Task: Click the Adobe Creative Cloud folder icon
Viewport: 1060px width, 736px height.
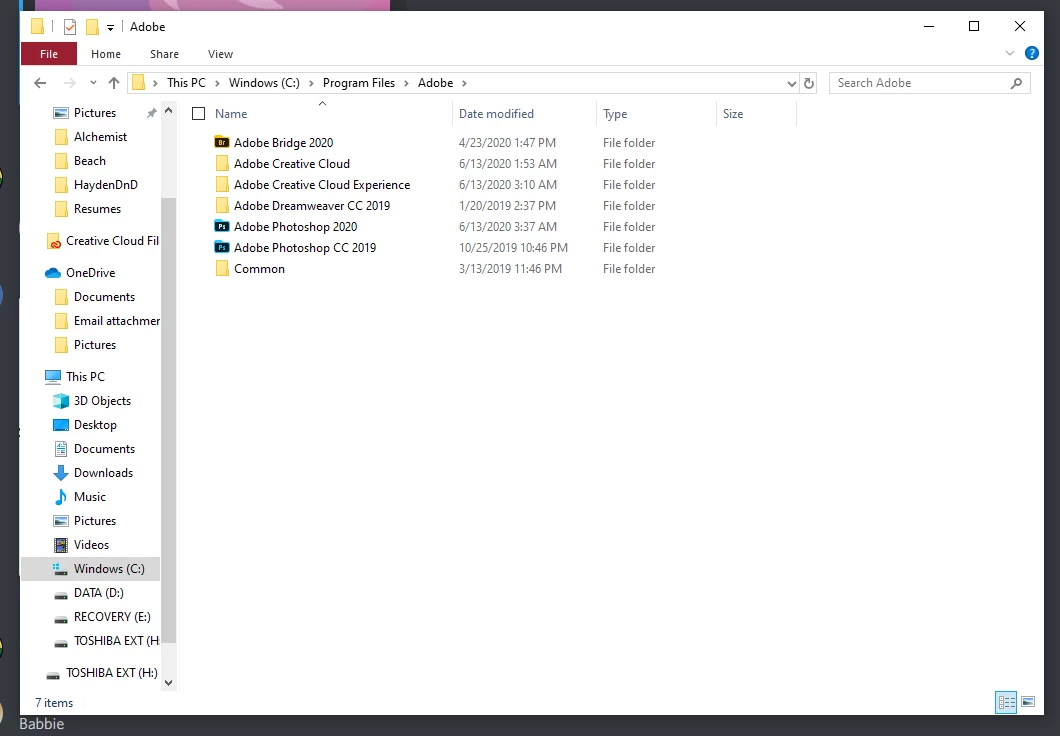Action: tap(222, 164)
